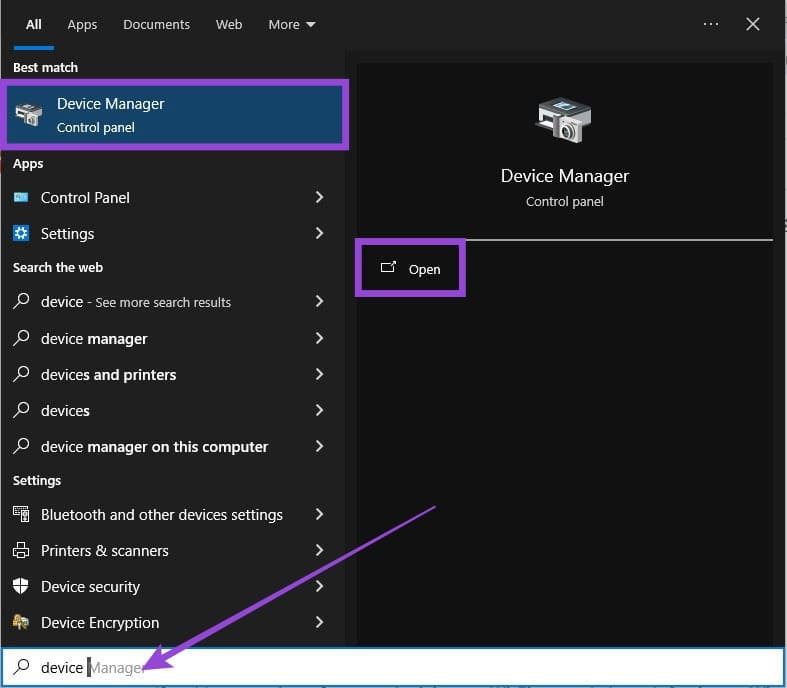The width and height of the screenshot is (787, 688).
Task: Click the Printers & scanners printer icon
Action: tap(21, 550)
